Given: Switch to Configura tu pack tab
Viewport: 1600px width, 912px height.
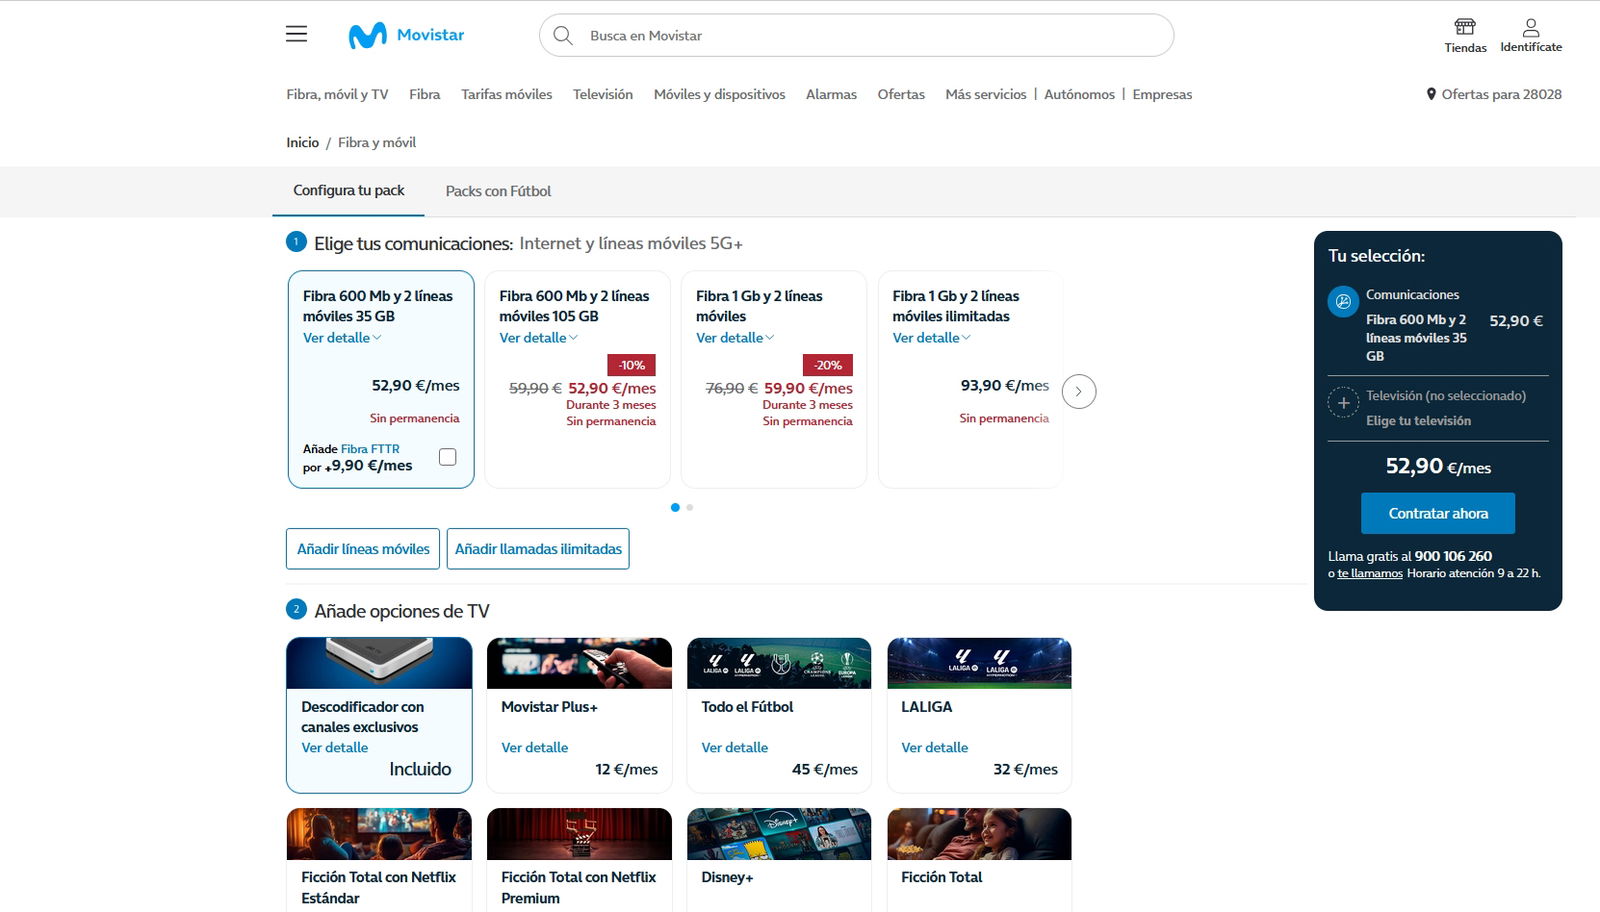Looking at the screenshot, I should pyautogui.click(x=349, y=190).
